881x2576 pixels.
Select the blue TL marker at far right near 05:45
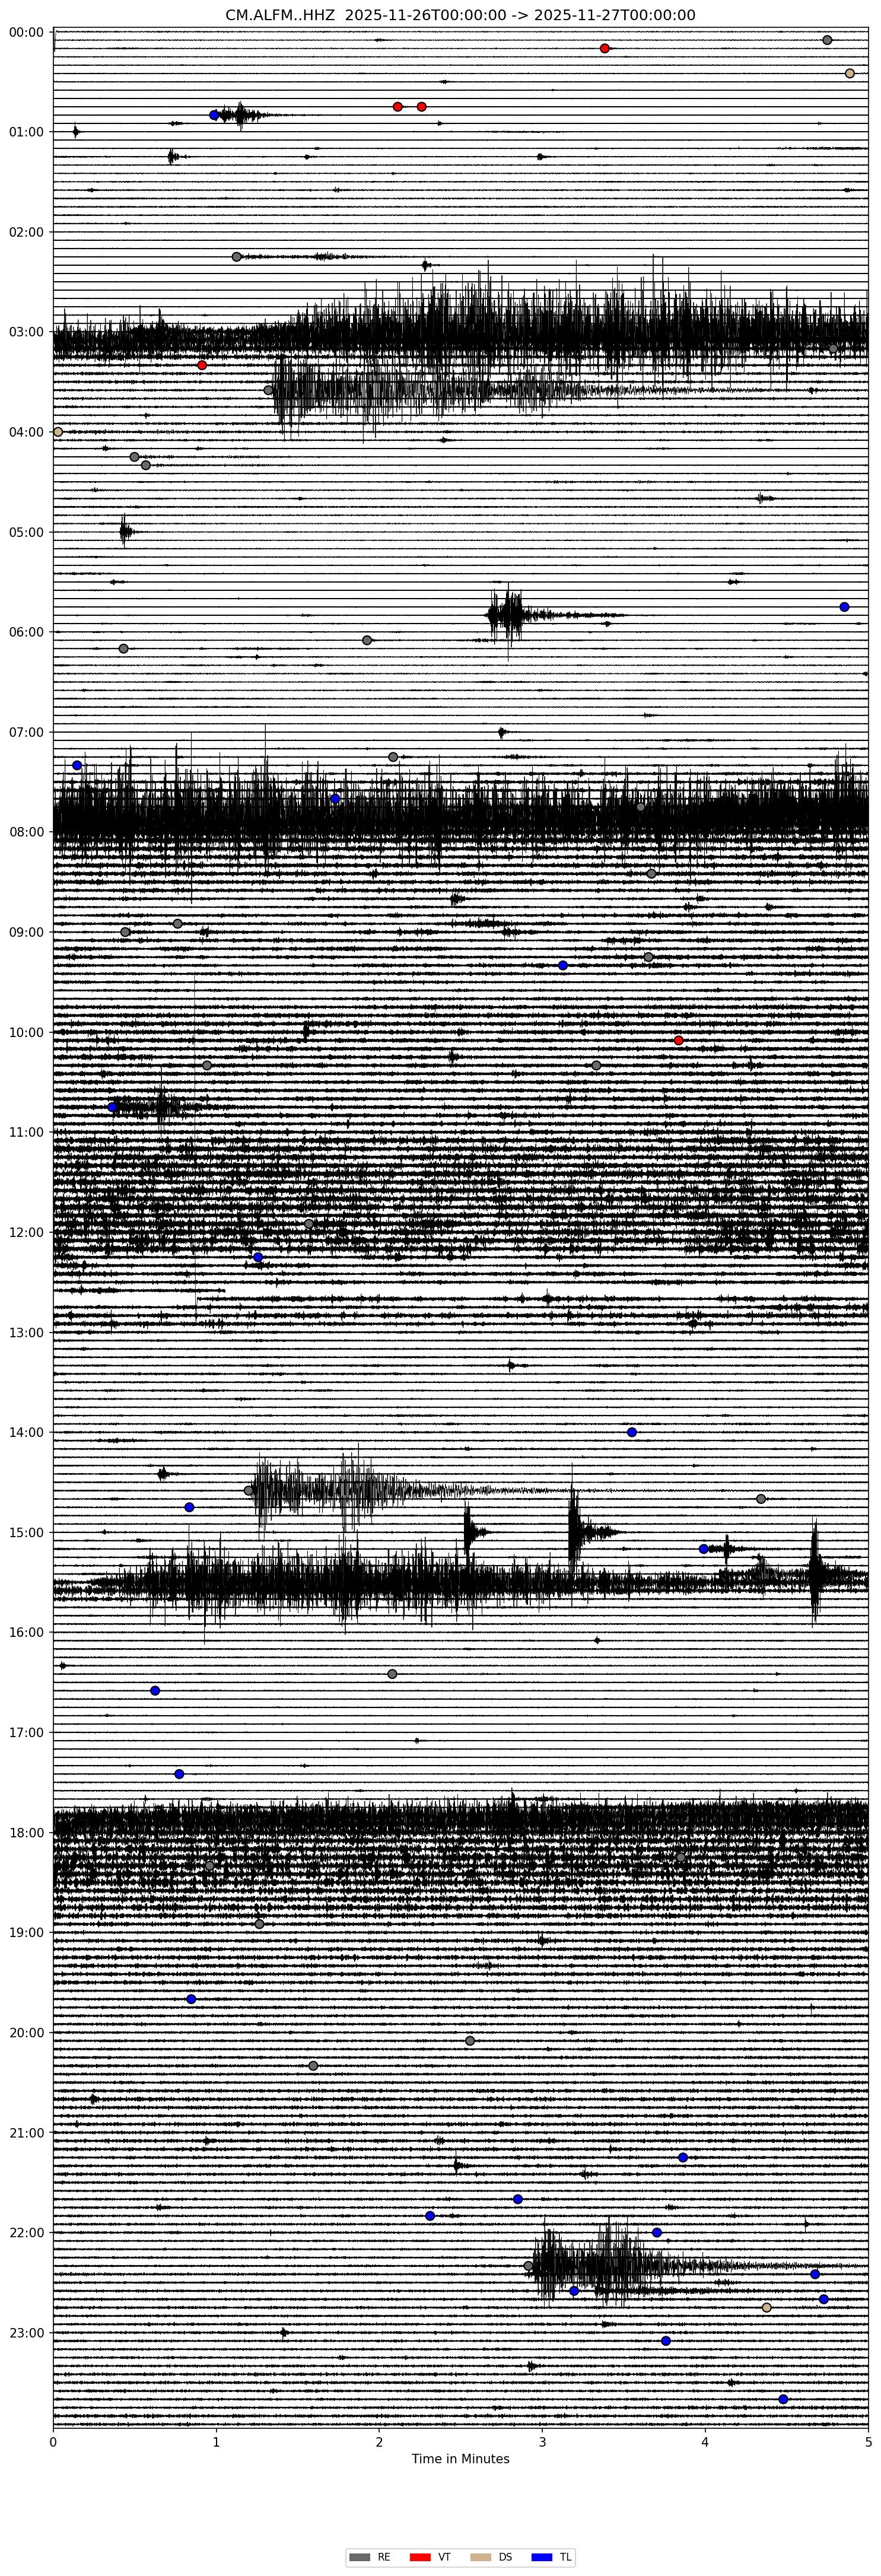point(844,607)
